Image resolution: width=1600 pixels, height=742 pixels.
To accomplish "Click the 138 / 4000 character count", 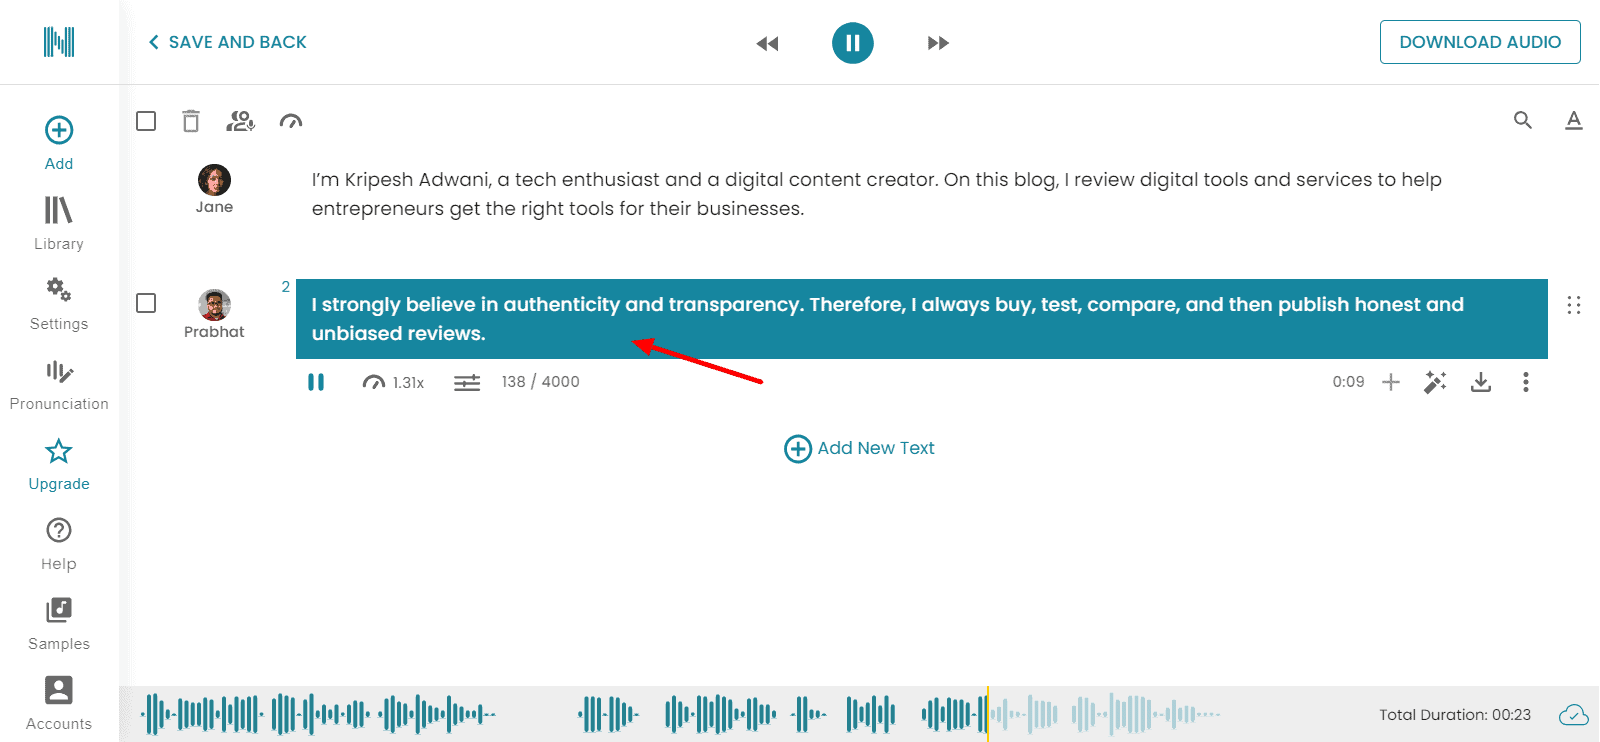I will point(540,382).
